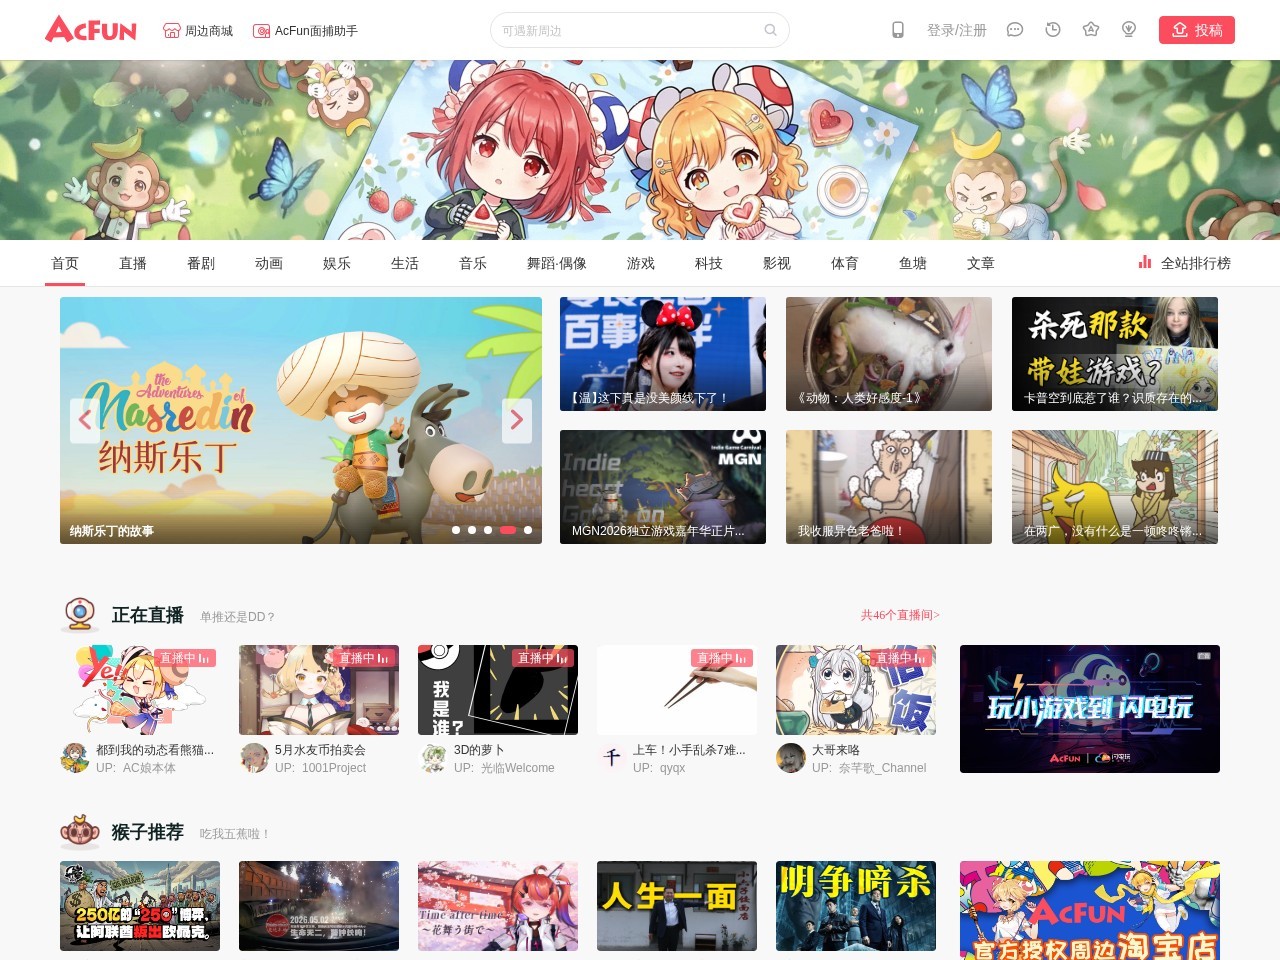1280x960 pixels.
Task: Click live title 5月水友币拍卖会
Action: (320, 750)
